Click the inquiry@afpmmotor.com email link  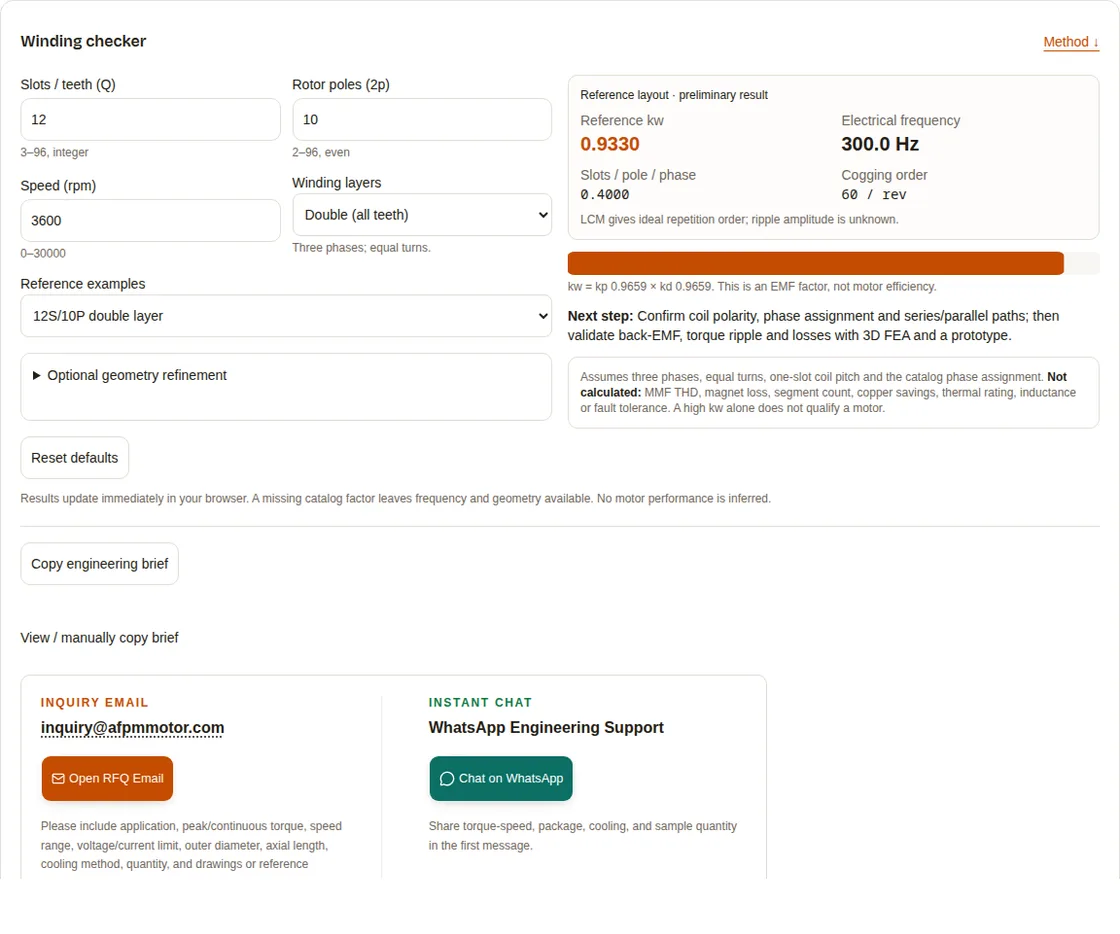point(132,728)
